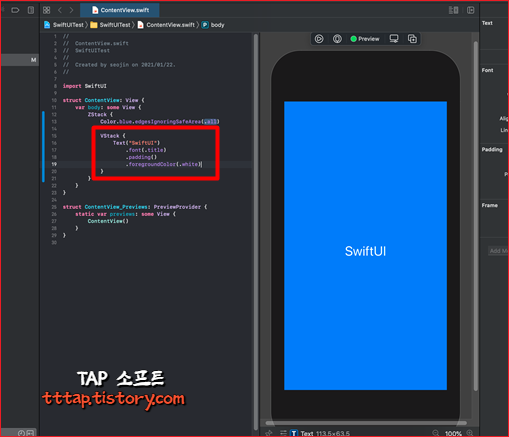Click the M modified file row
The image size is (509, 437).
pos(20,60)
